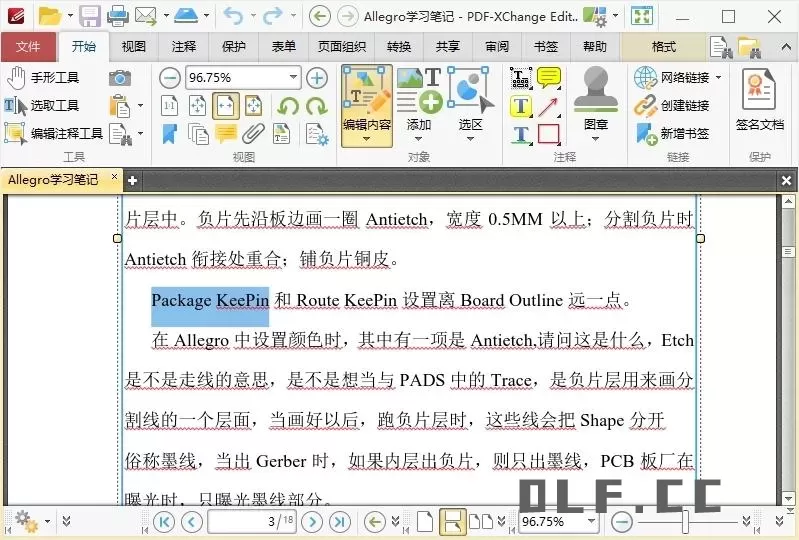Click Create Link (创建链接)
Screen dimensions: 799x540
[673, 106]
